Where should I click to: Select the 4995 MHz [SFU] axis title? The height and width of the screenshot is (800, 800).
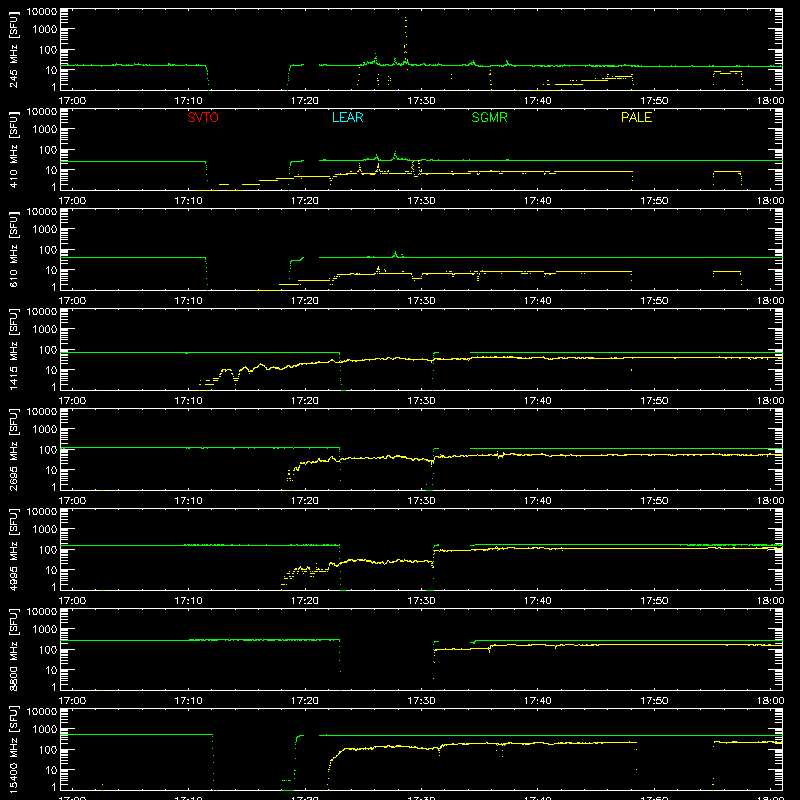(14, 549)
